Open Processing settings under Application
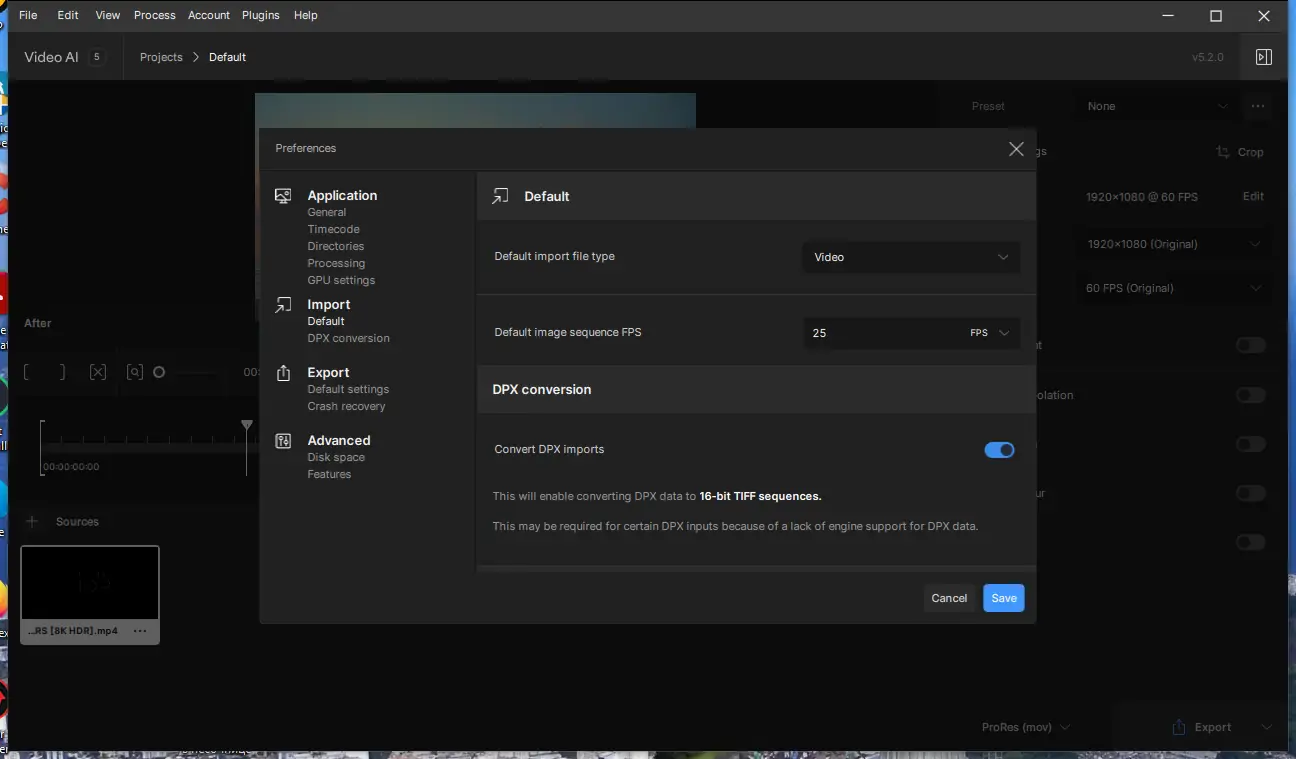This screenshot has width=1296, height=759. 336,264
